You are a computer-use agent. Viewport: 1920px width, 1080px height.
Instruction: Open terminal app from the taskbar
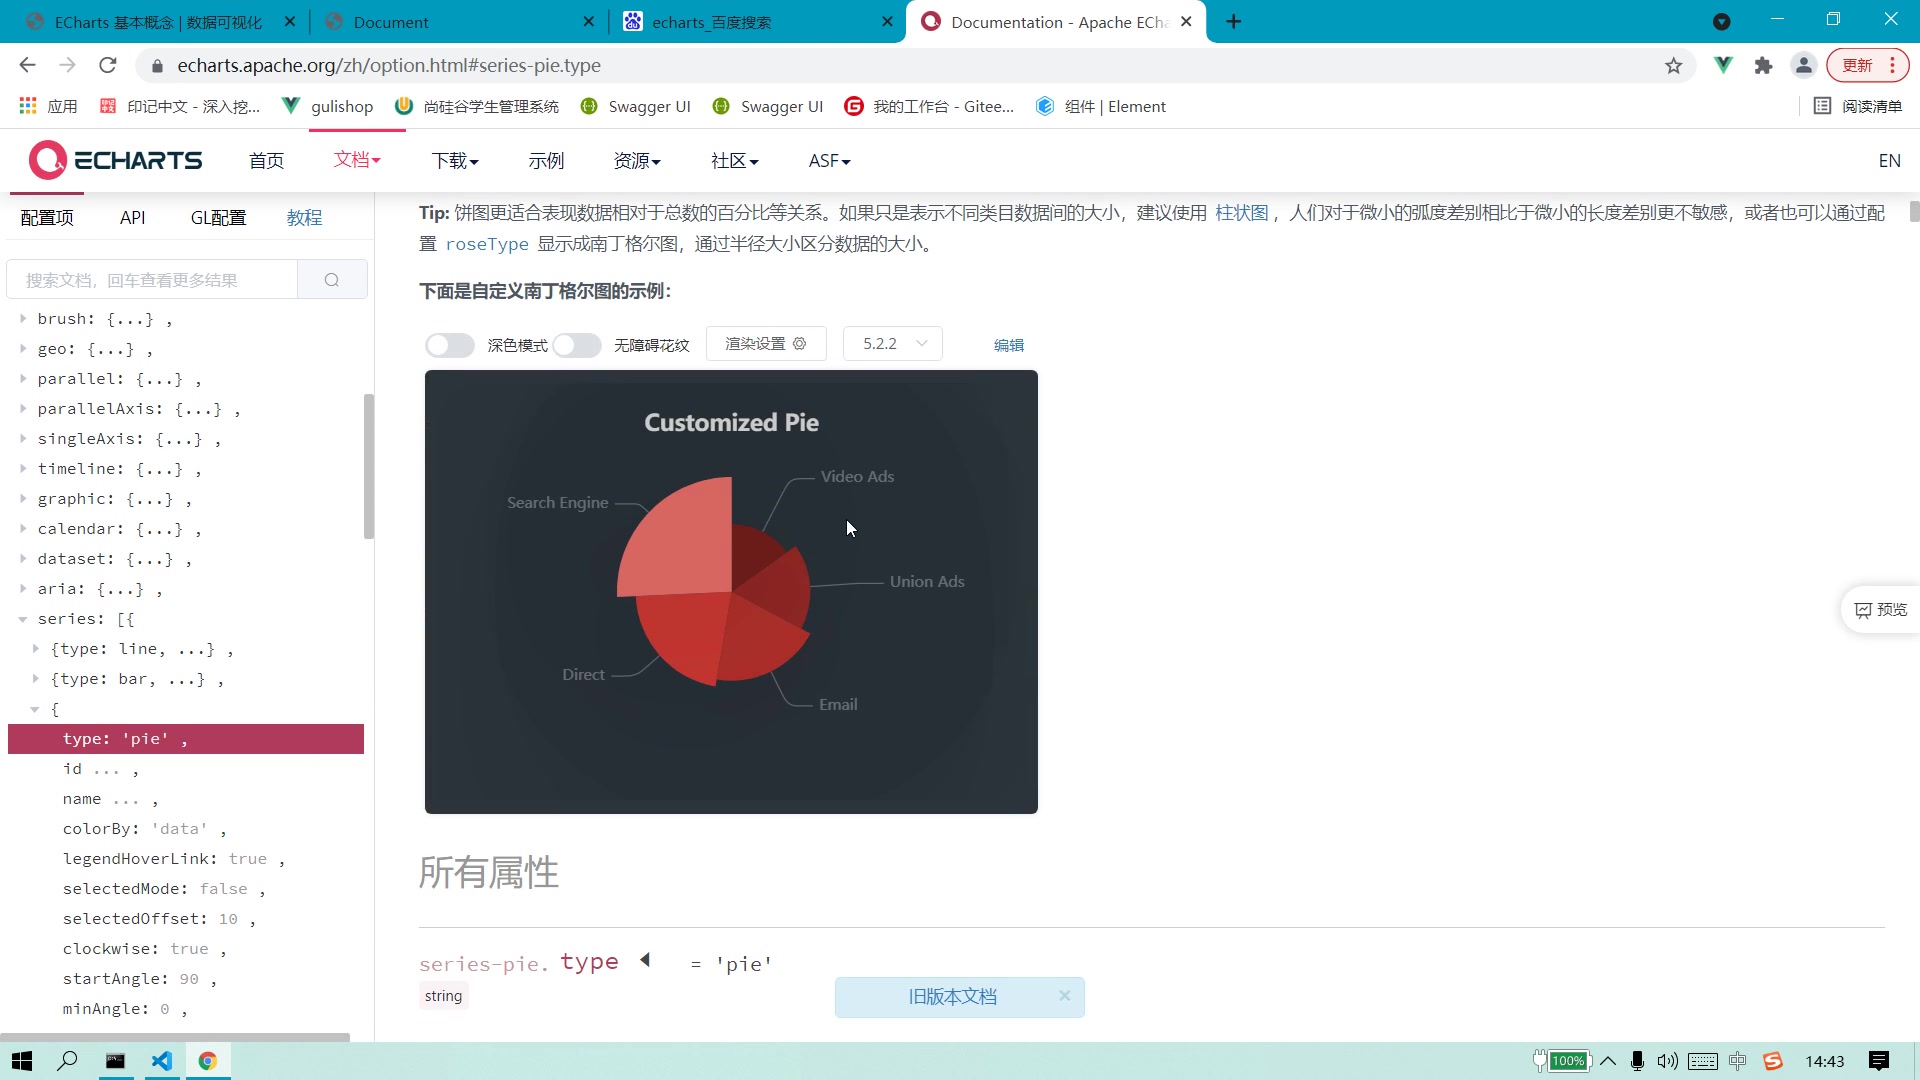(x=116, y=1061)
